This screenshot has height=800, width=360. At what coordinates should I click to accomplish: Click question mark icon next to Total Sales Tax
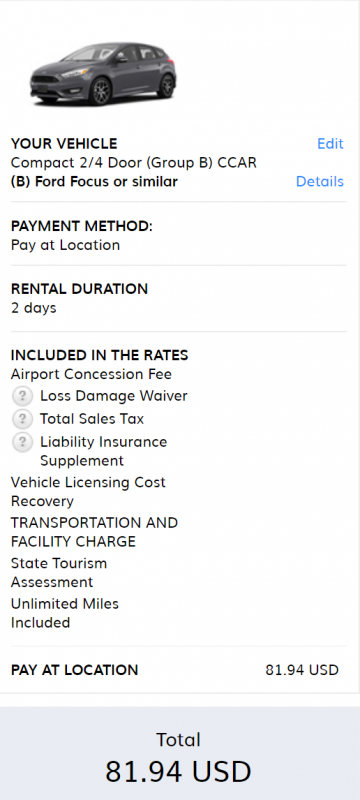point(22,419)
